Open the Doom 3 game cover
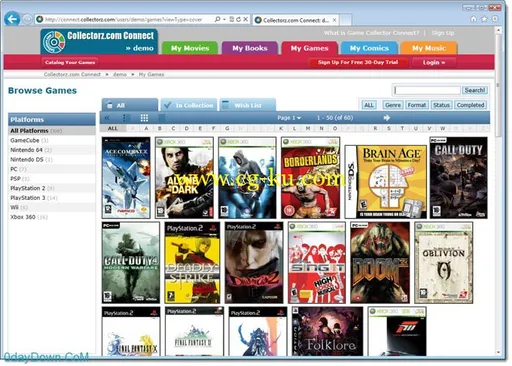Screen dimensions: 512x366 click(x=380, y=263)
